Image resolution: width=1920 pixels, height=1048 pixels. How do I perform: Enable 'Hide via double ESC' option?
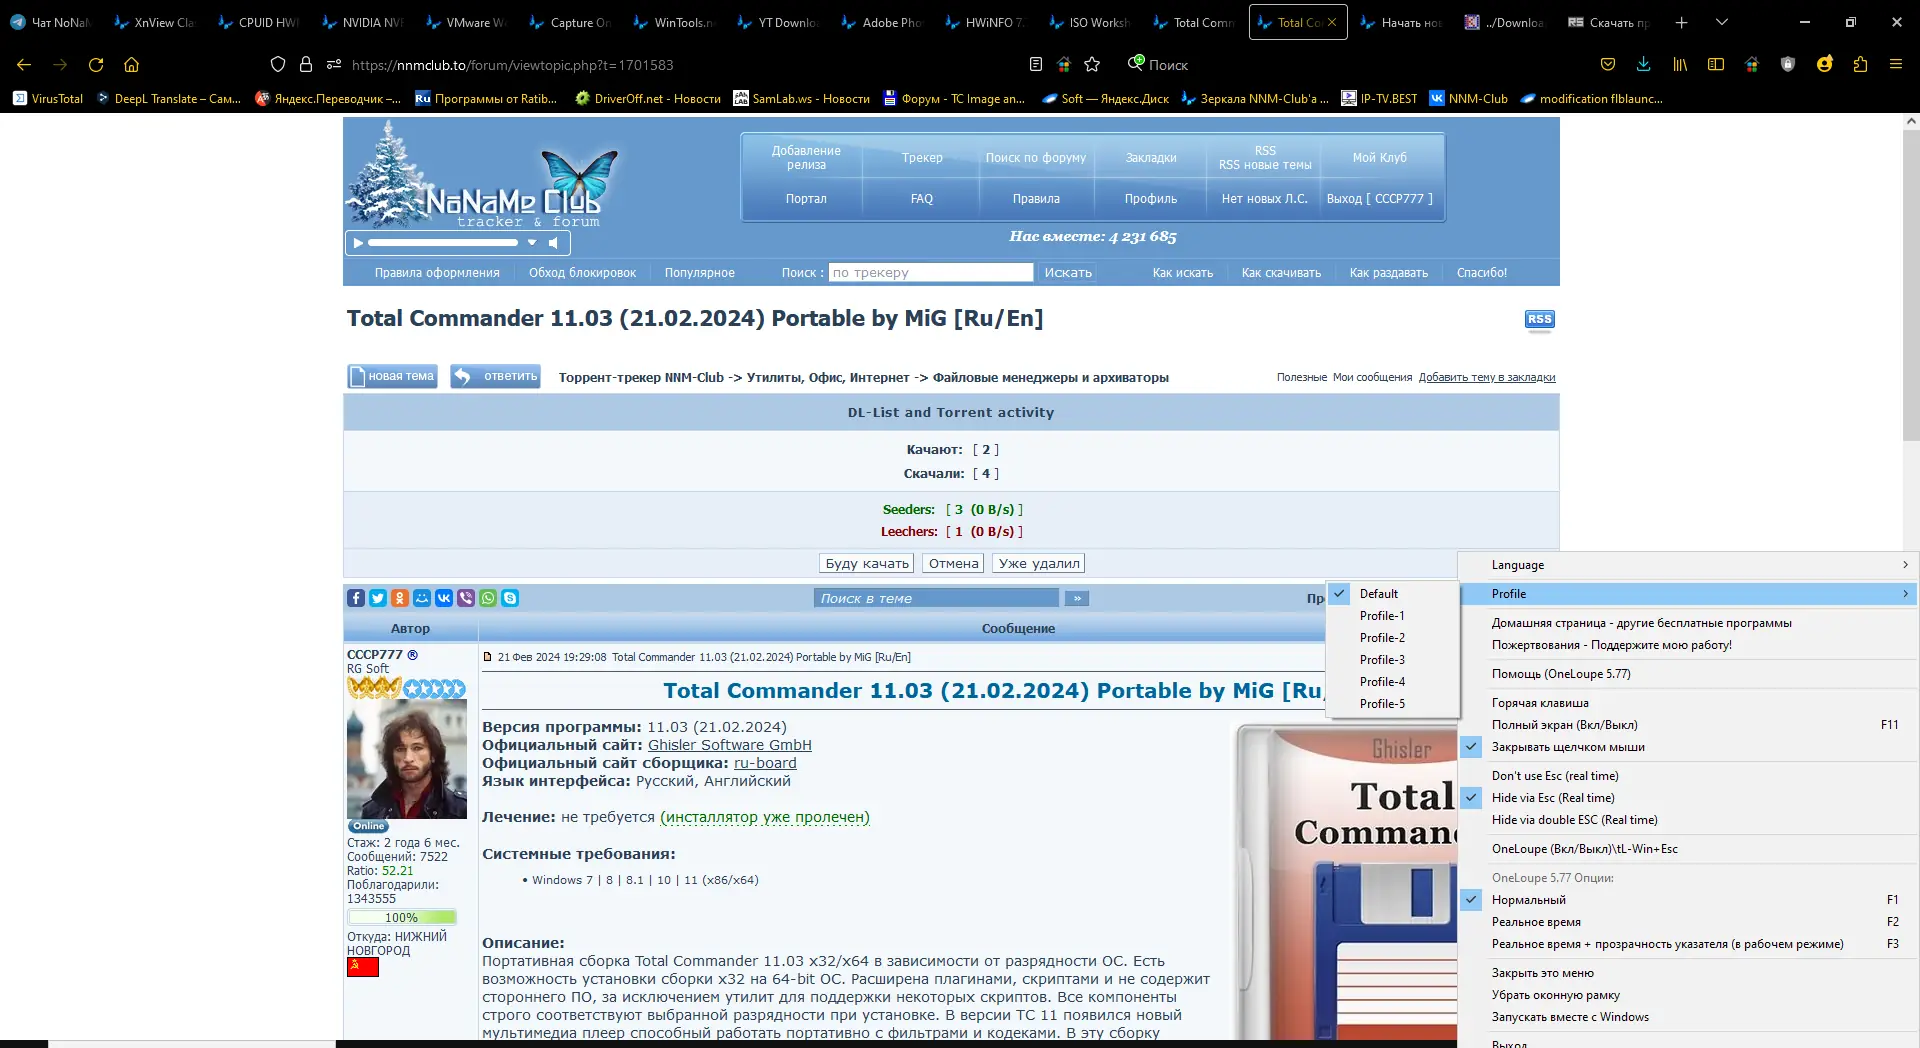[1689, 820]
